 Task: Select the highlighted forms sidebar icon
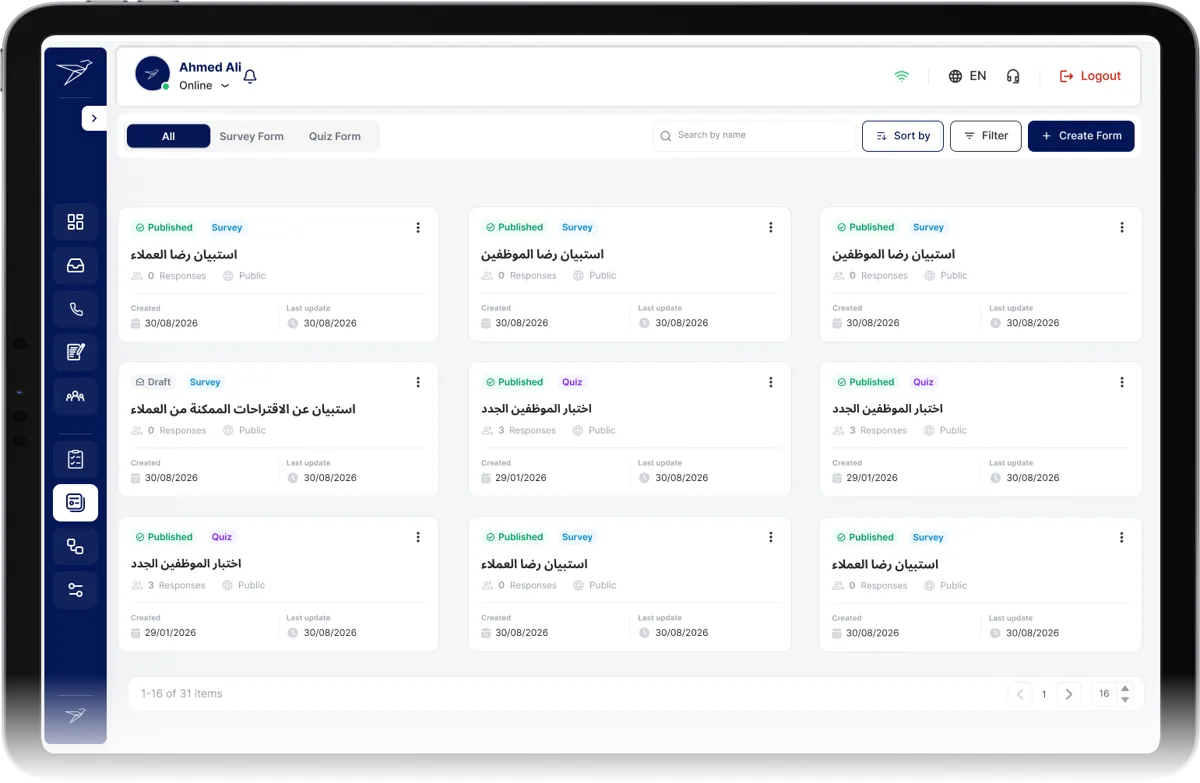[x=75, y=503]
